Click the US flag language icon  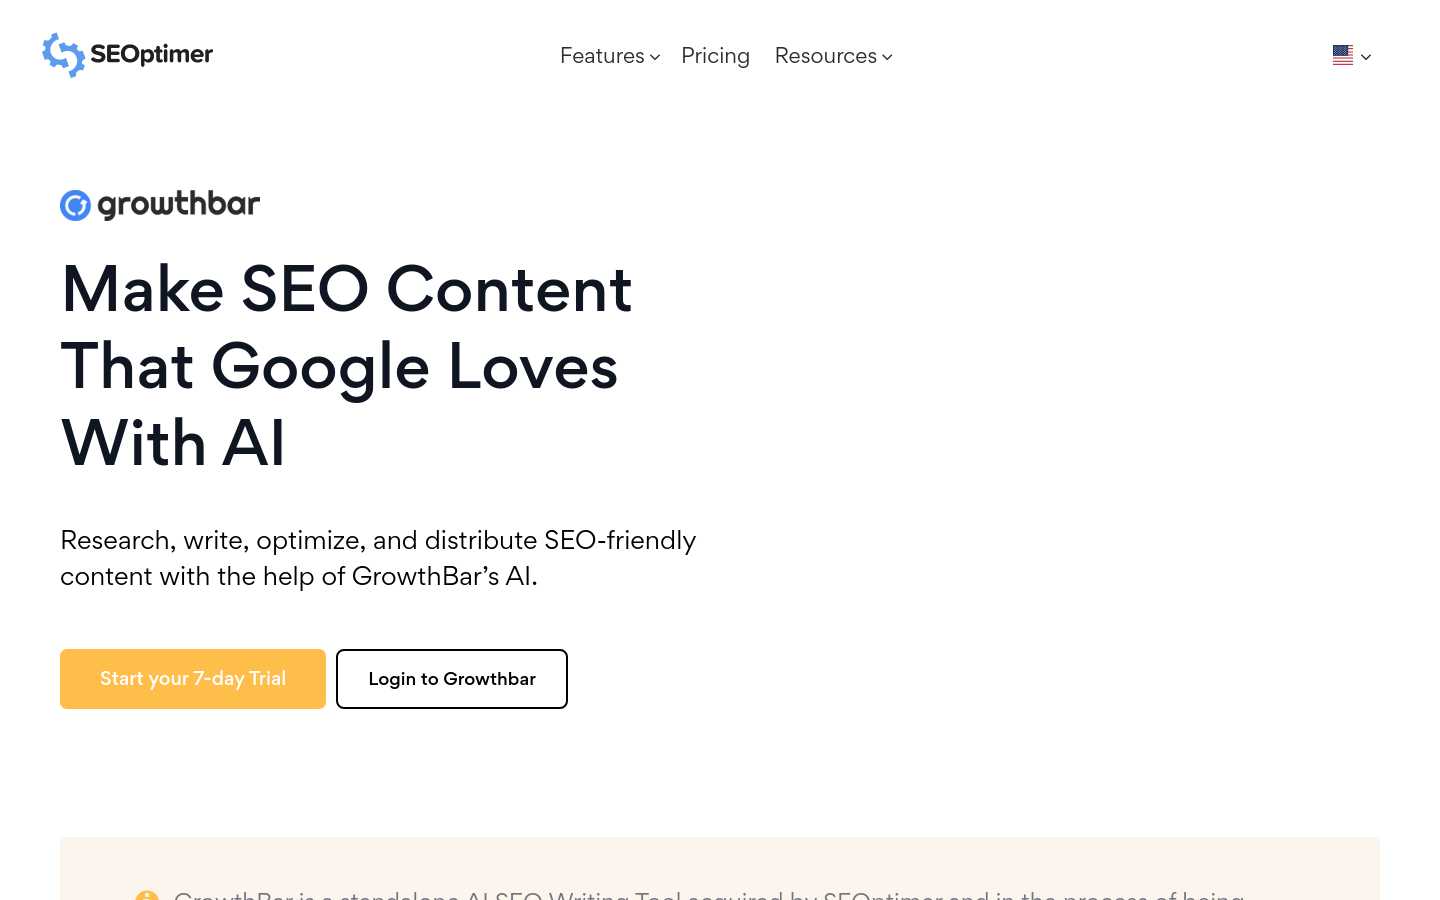[1343, 56]
